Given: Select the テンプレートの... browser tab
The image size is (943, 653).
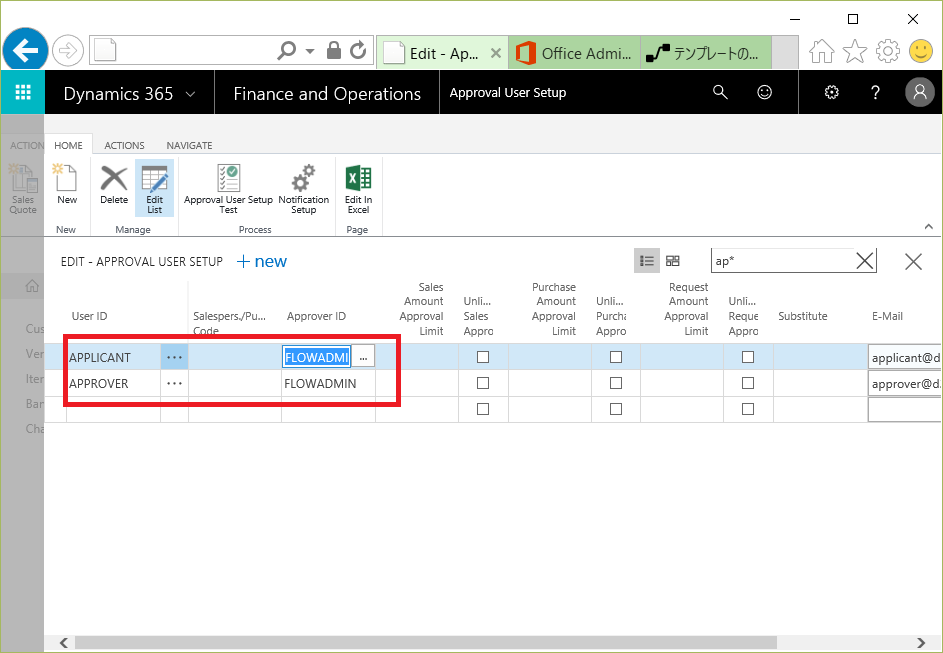Looking at the screenshot, I should (x=706, y=53).
